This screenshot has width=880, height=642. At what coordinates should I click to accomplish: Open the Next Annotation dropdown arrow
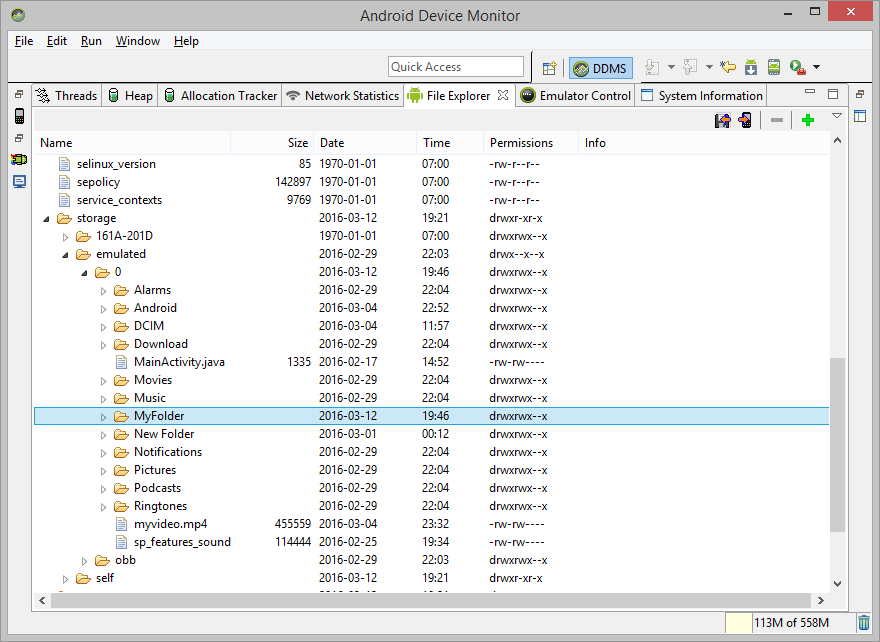tap(671, 67)
